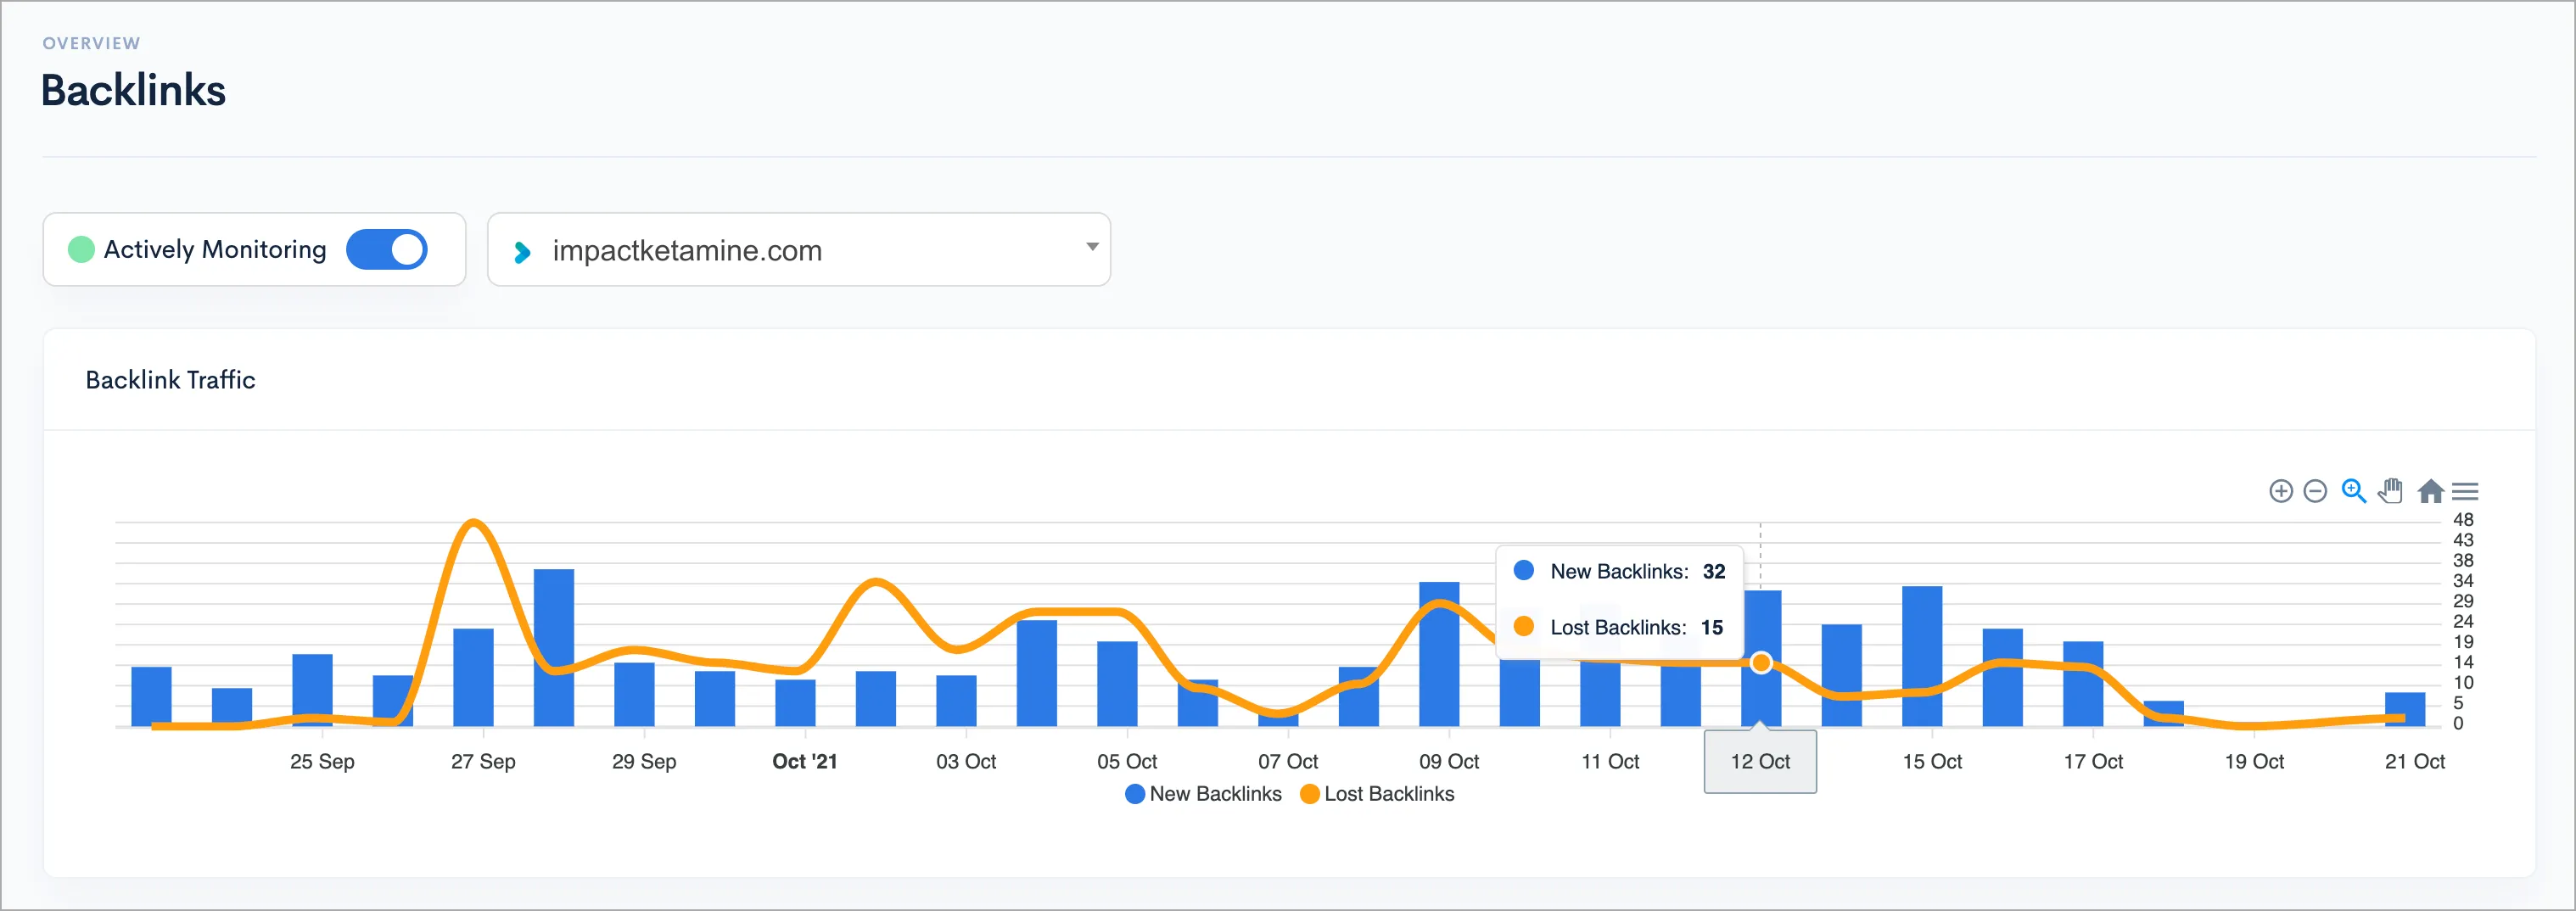
Task: Click the orange marker on 12 Oct
Action: pyautogui.click(x=1761, y=663)
